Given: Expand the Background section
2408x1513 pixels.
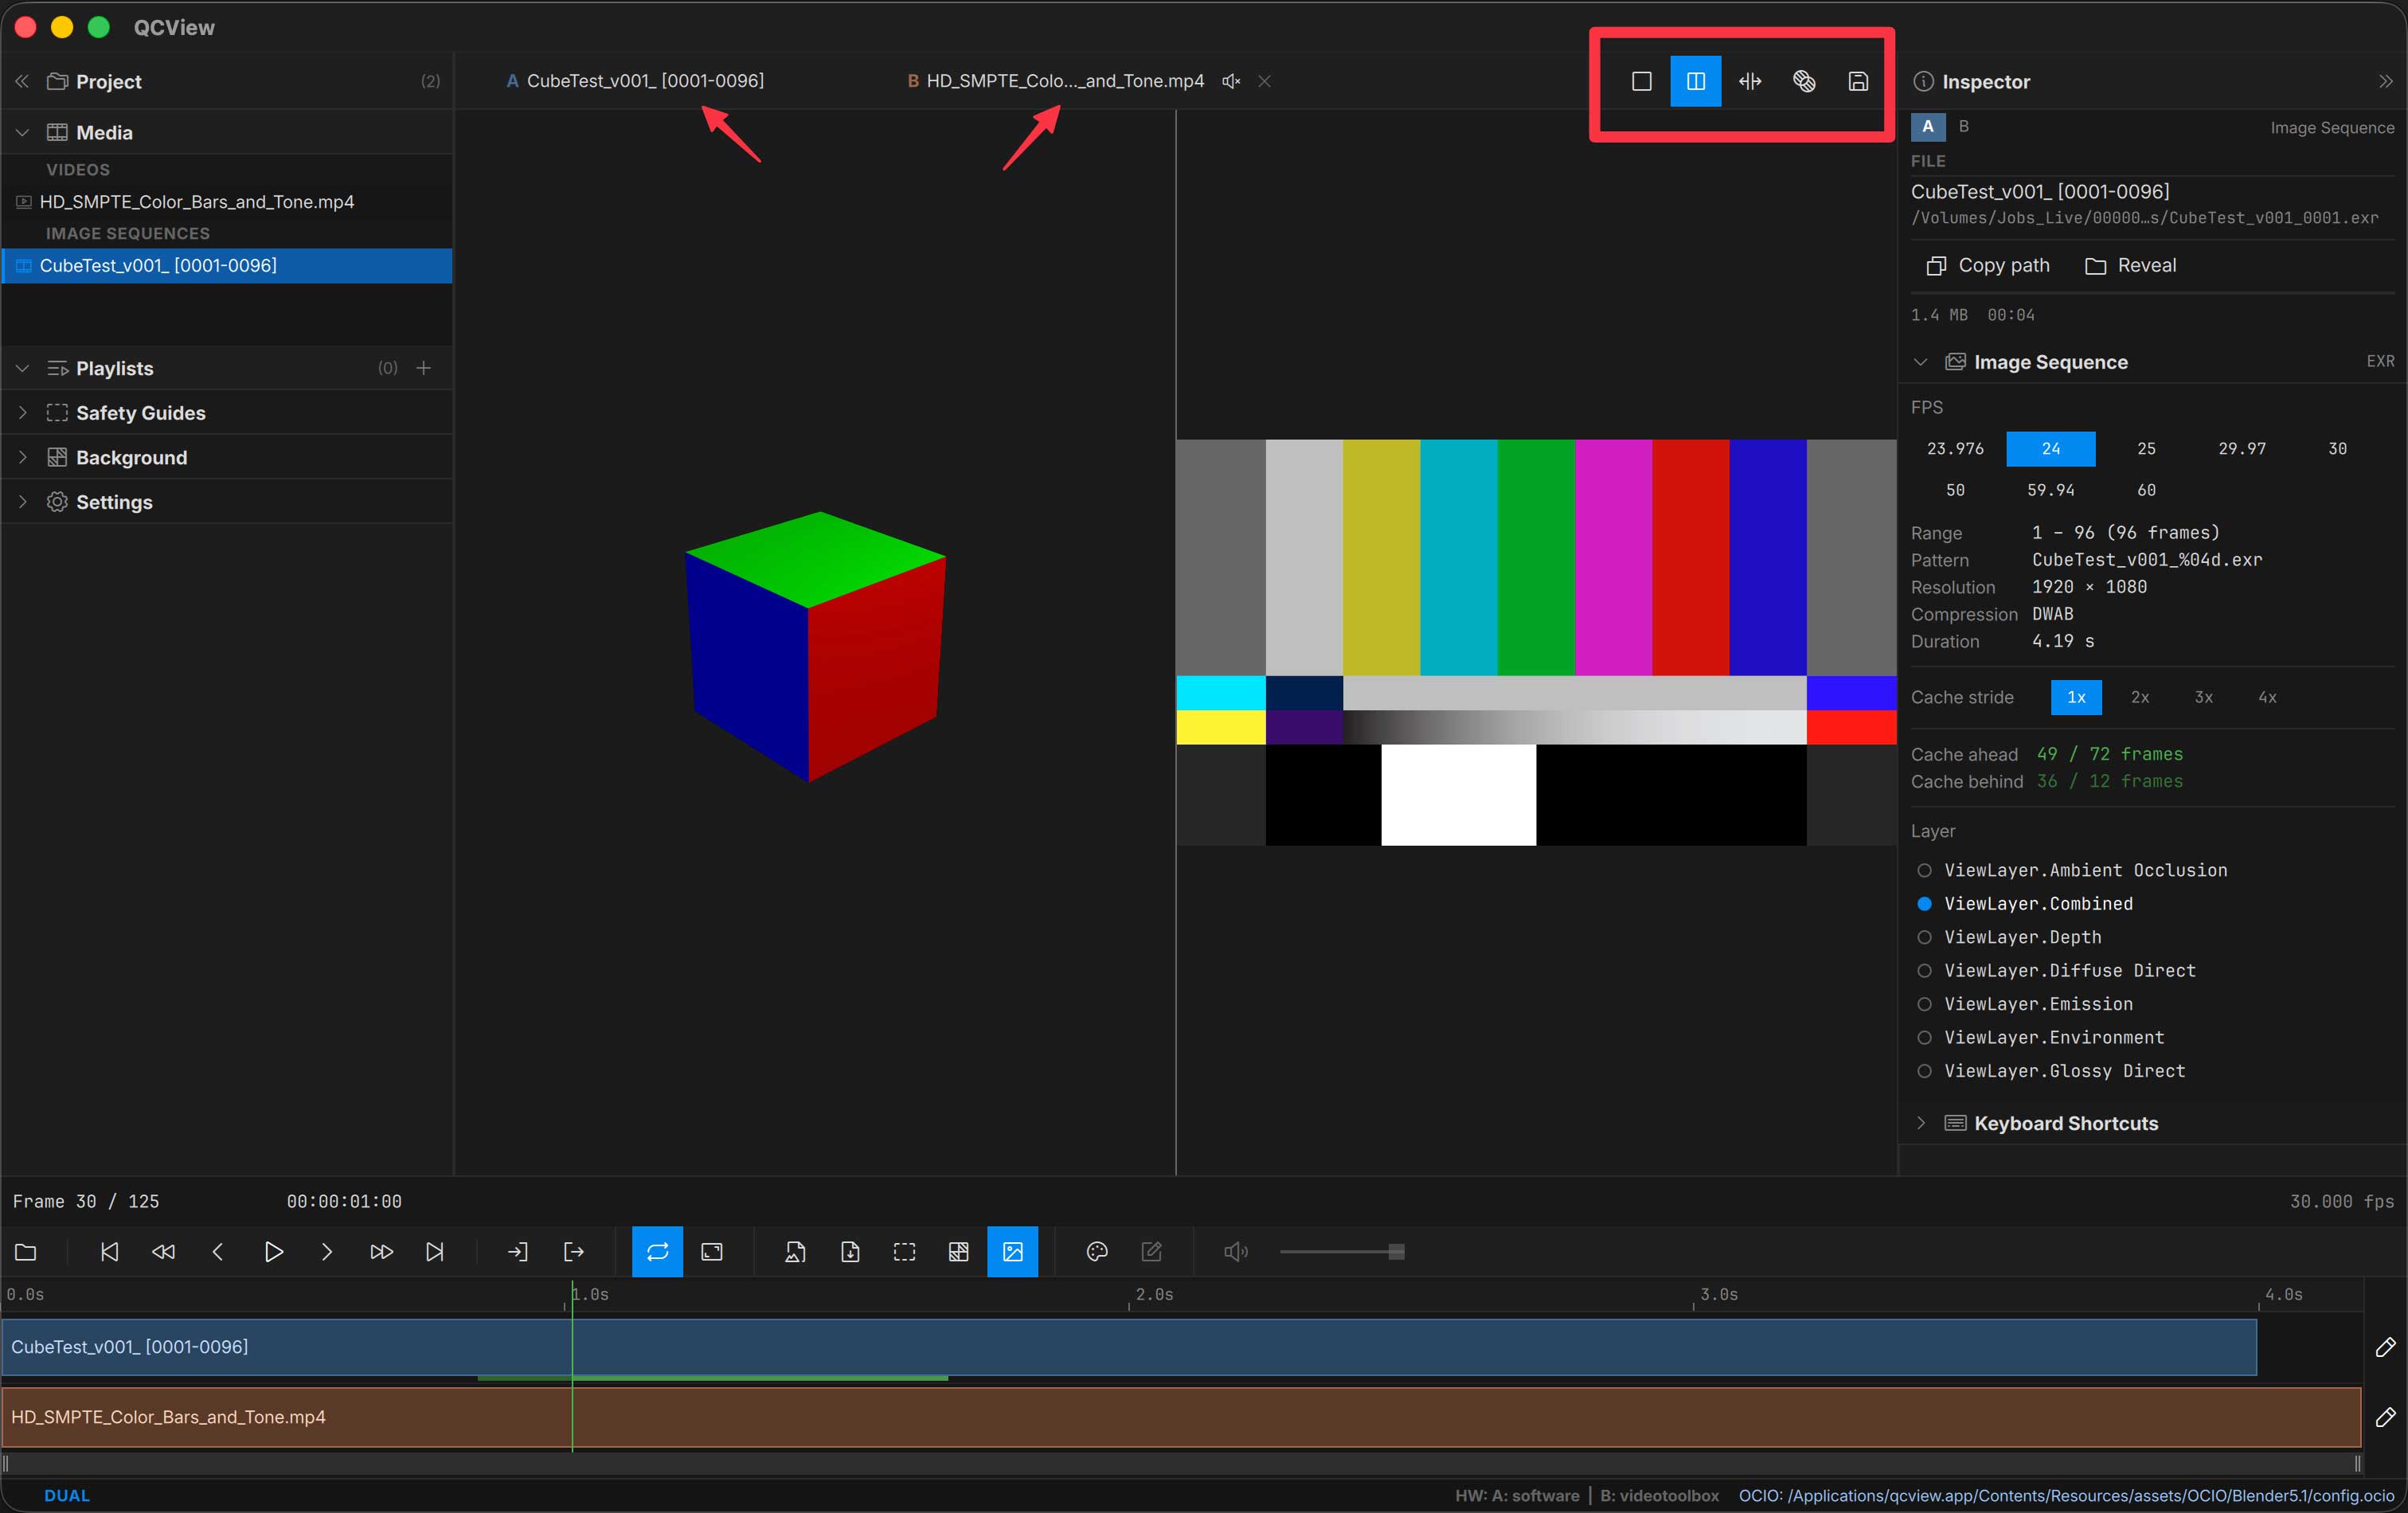Looking at the screenshot, I should point(22,457).
